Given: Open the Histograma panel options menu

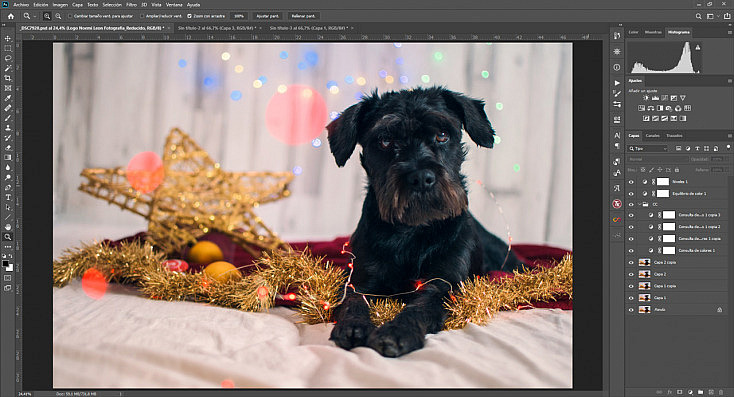Looking at the screenshot, I should (729, 32).
